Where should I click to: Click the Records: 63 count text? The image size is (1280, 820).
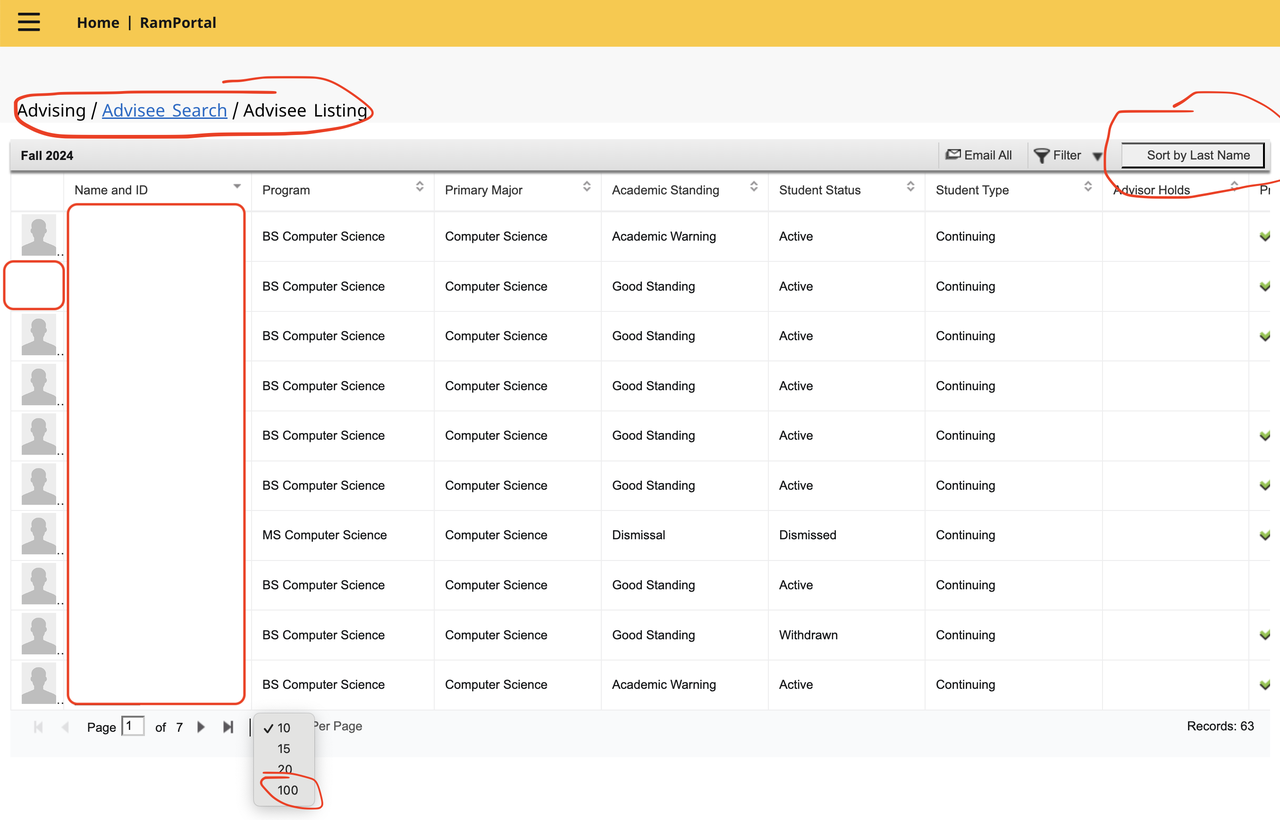(1220, 726)
